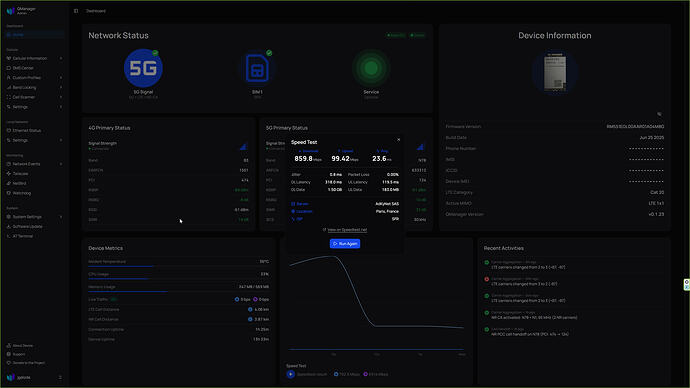Click the LTE Cell Distance icon
Viewport: 690px width, 388px height.
pyautogui.click(x=250, y=309)
